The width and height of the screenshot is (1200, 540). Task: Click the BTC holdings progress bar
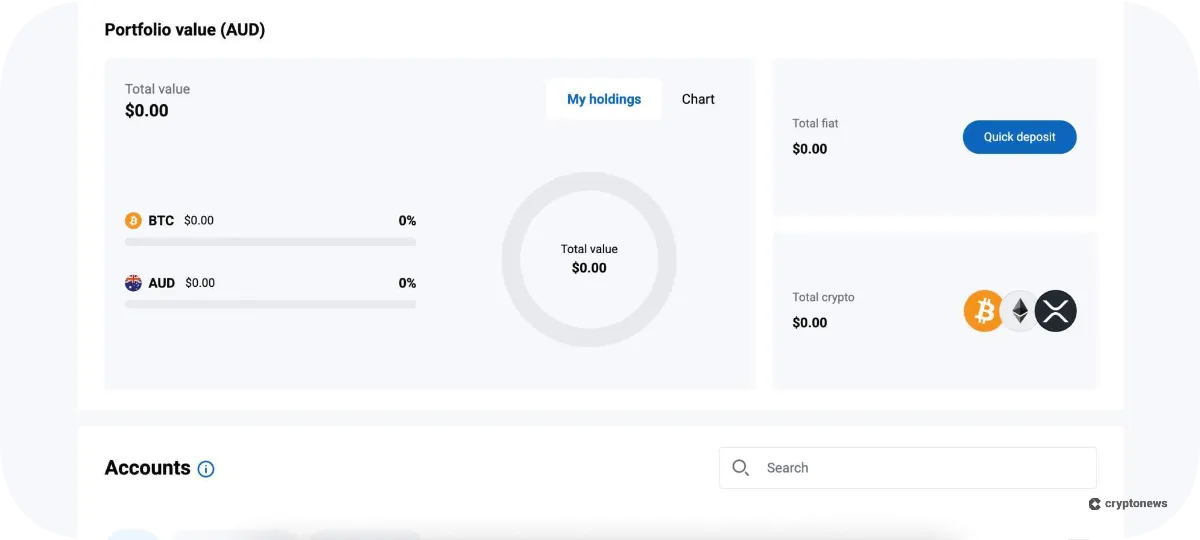click(270, 242)
